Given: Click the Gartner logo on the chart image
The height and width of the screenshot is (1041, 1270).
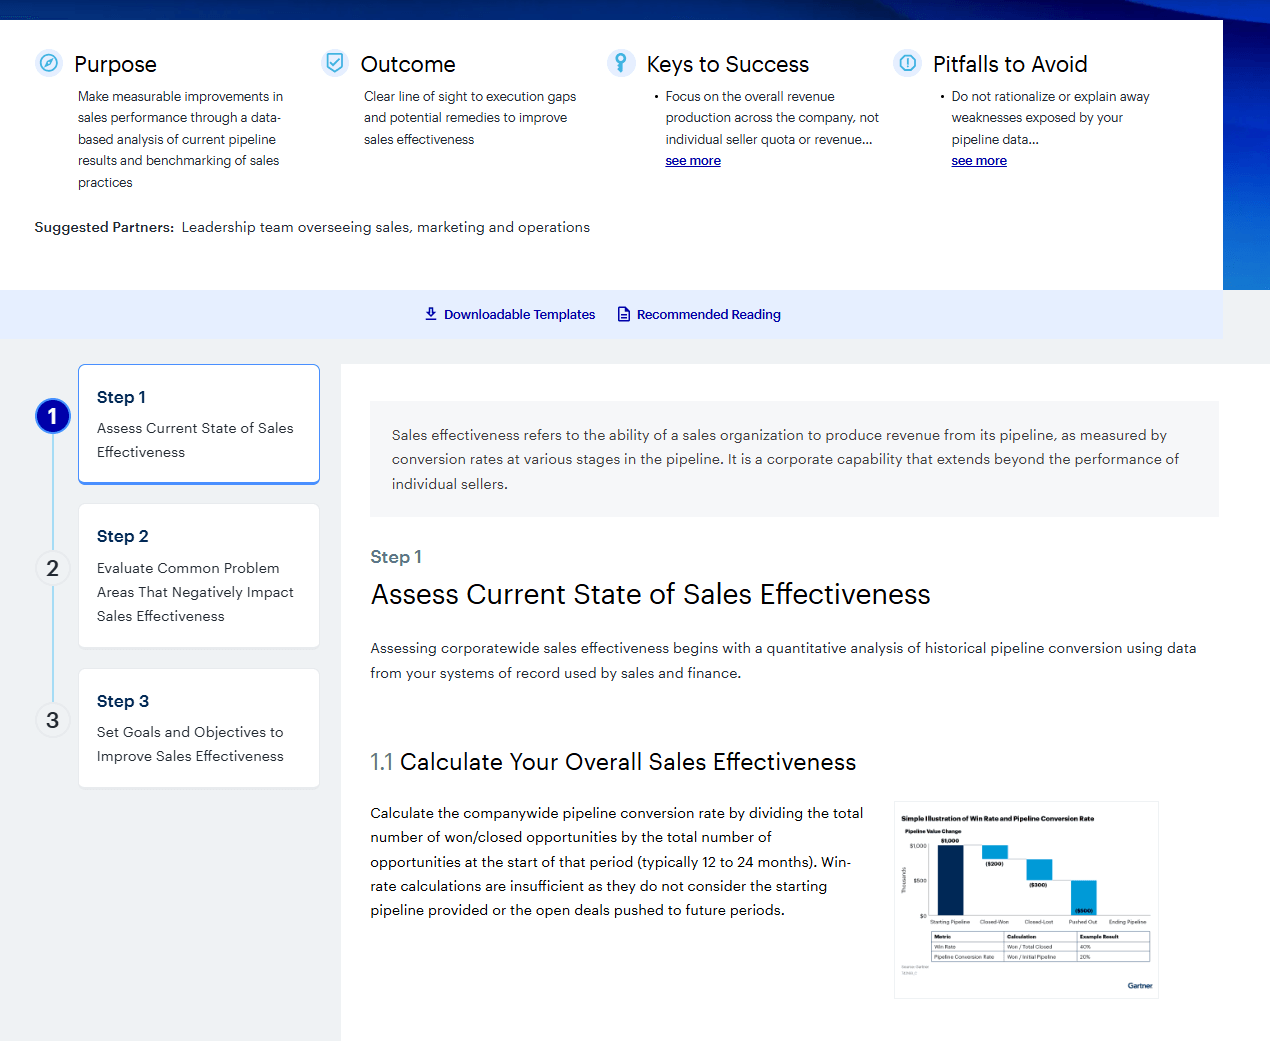Looking at the screenshot, I should click(x=1141, y=985).
